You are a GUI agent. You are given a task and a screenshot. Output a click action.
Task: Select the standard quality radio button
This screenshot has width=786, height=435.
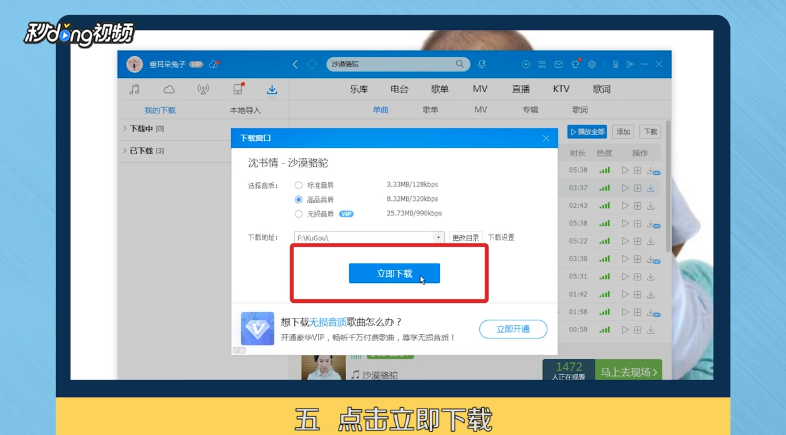point(299,185)
